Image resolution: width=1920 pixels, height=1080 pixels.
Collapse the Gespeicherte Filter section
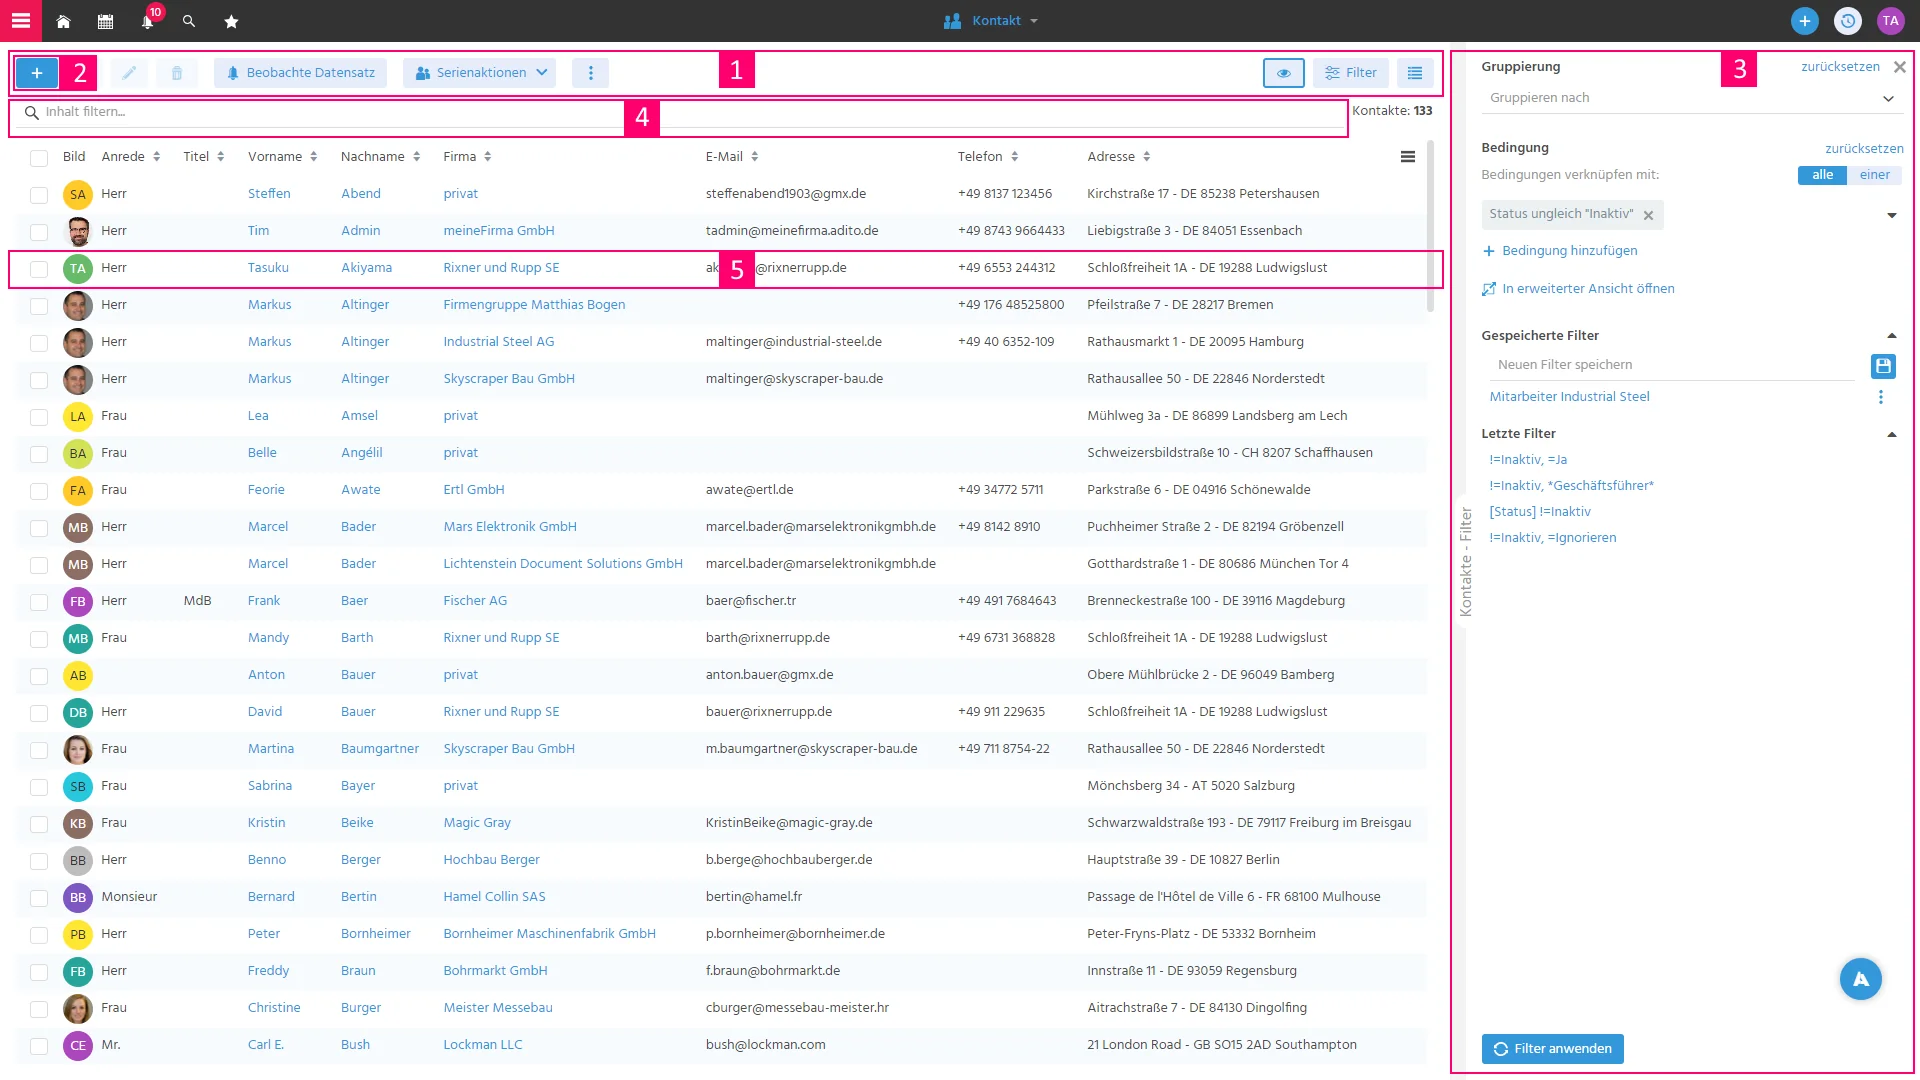click(x=1892, y=336)
